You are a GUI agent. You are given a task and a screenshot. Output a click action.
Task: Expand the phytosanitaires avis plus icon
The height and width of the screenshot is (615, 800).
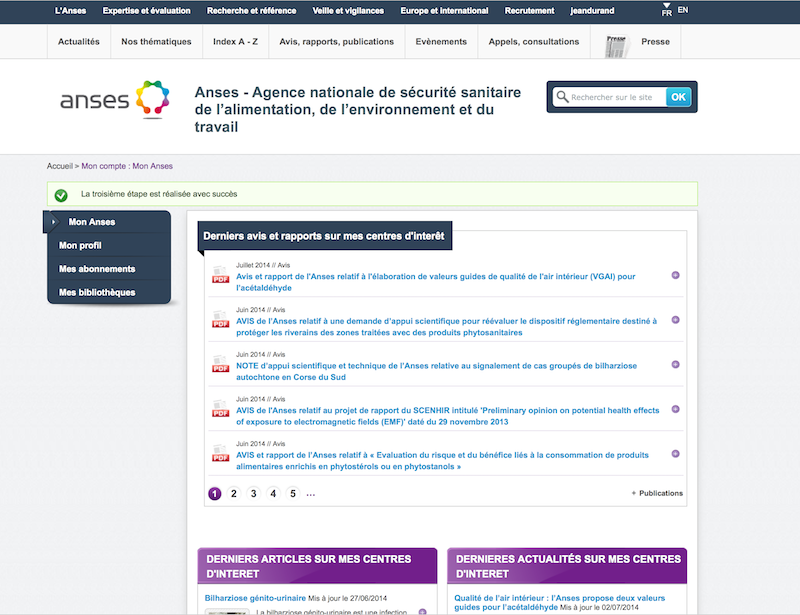coord(675,320)
